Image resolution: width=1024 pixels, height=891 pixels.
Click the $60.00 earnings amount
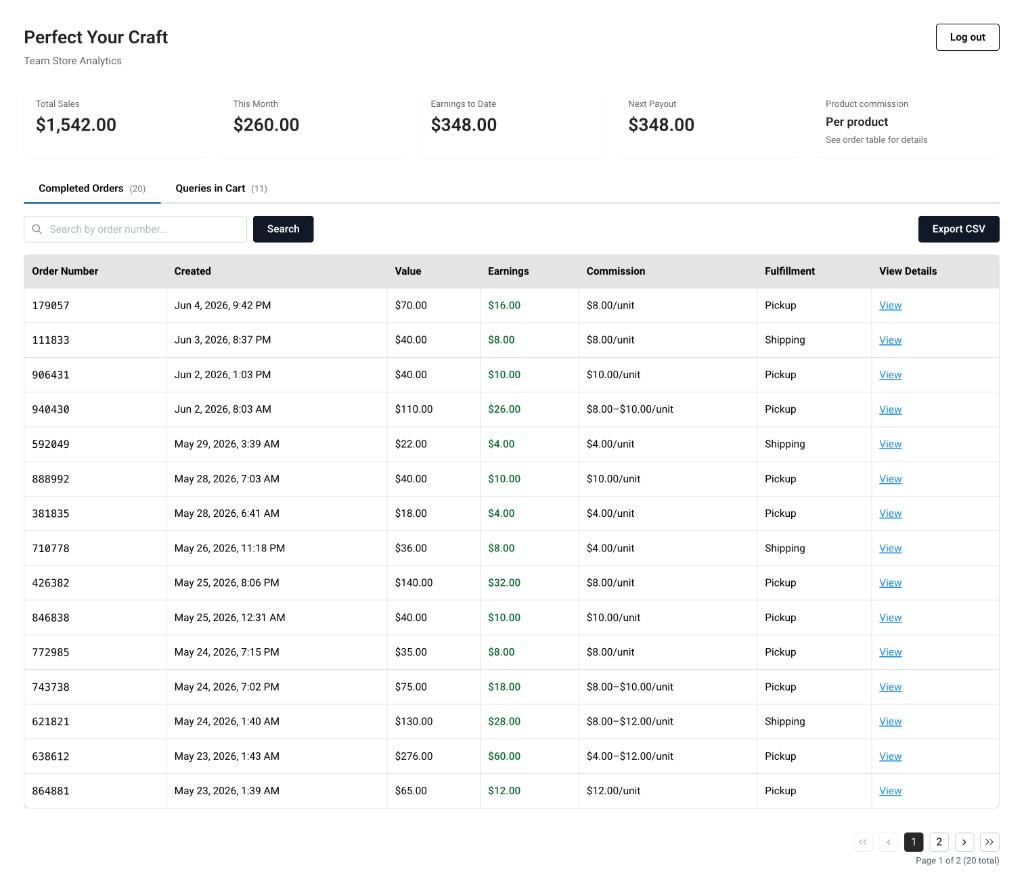(504, 756)
